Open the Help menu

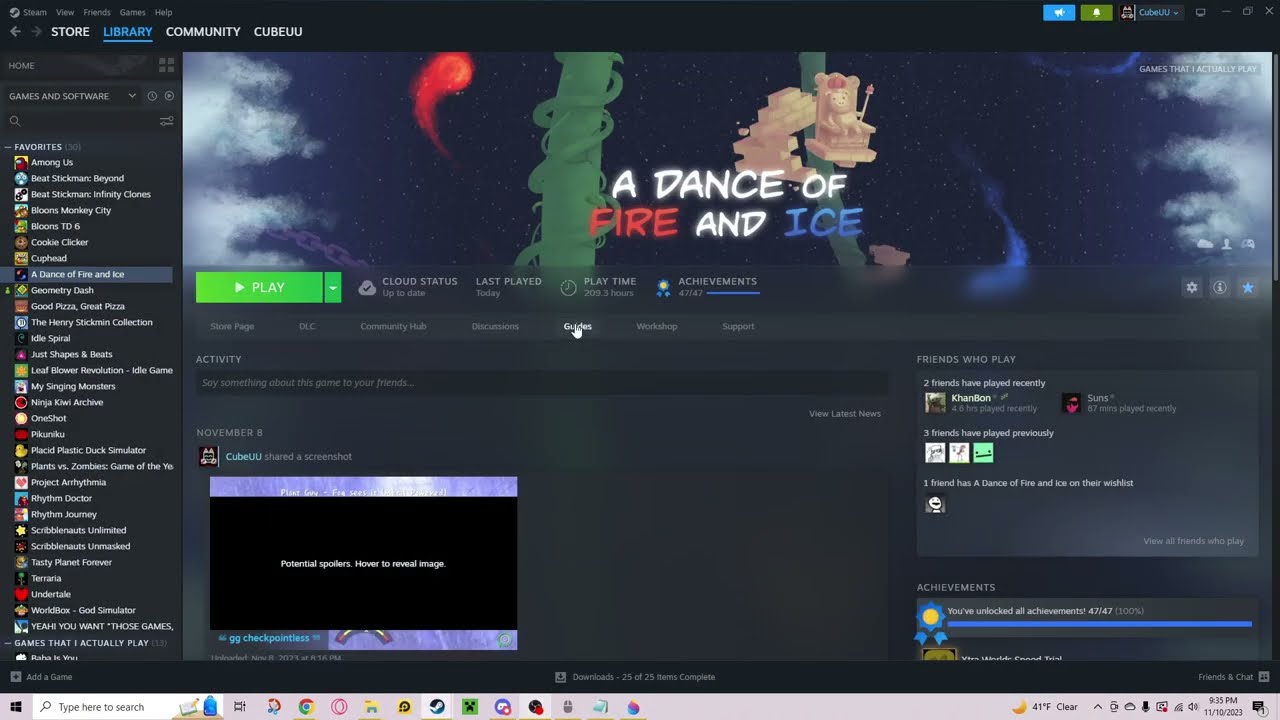point(163,12)
